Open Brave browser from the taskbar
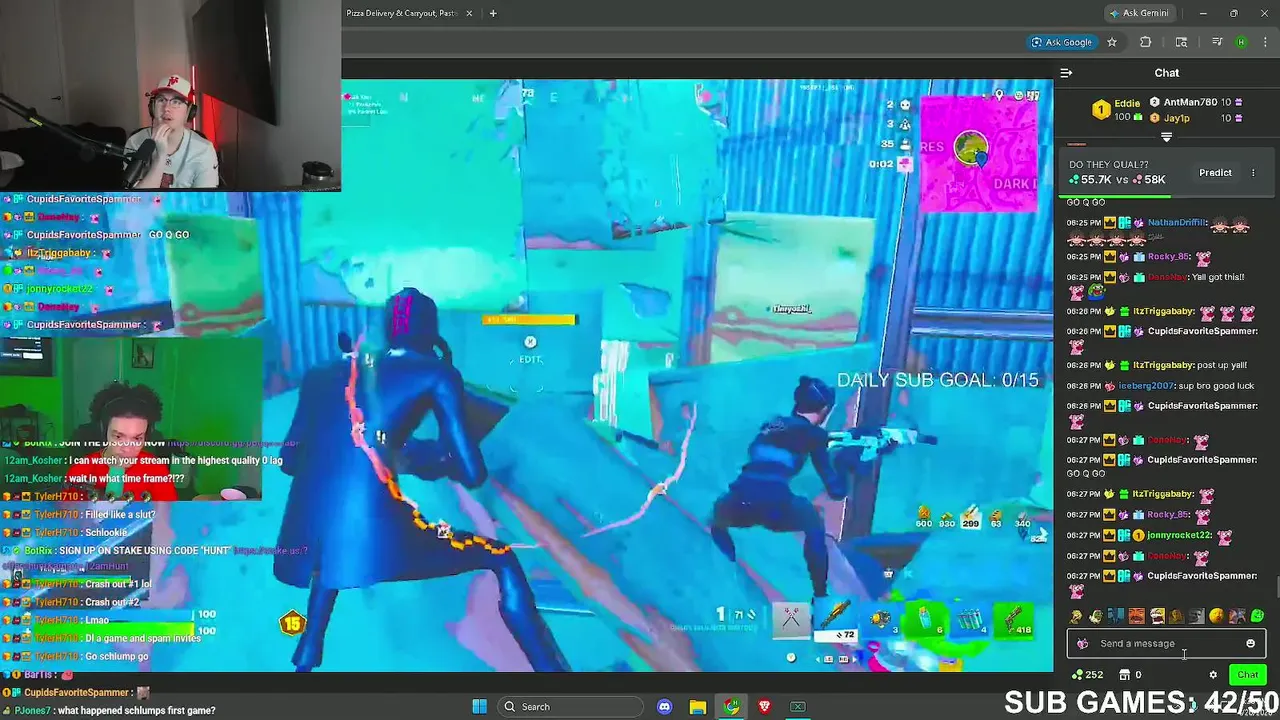This screenshot has width=1280, height=720. click(x=765, y=707)
